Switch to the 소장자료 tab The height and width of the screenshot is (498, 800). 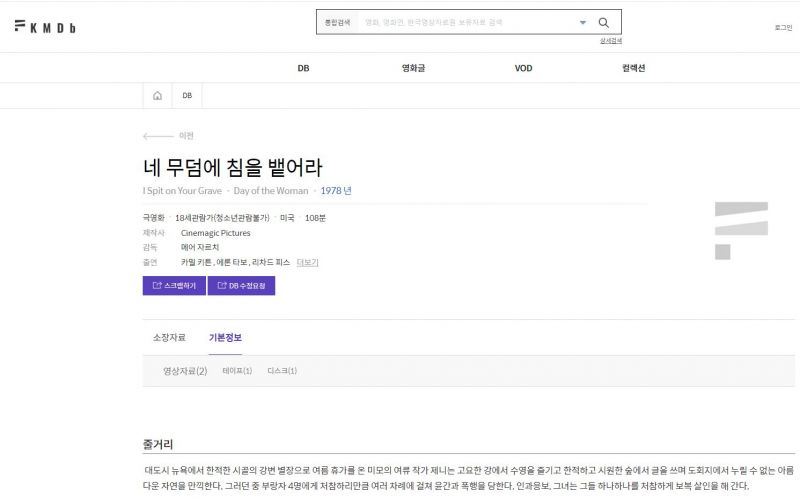(169, 338)
